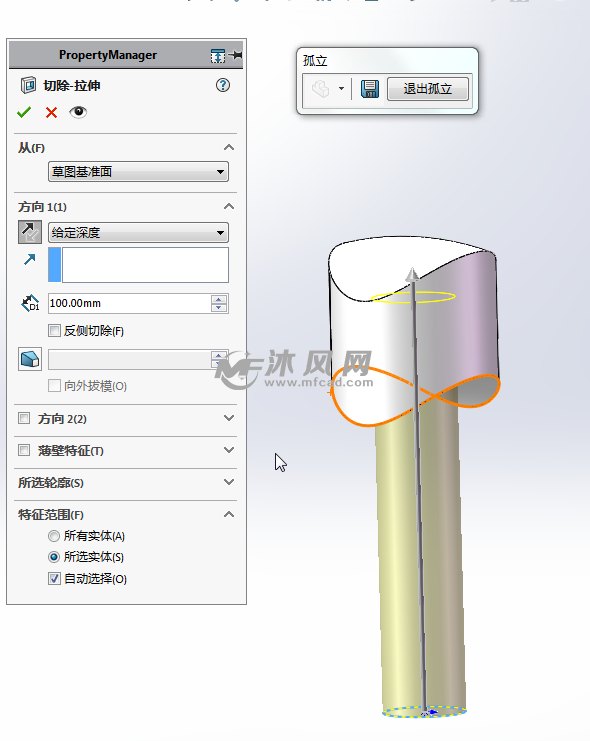The width and height of the screenshot is (590, 741).
Task: Toggle detailed preview eye icon
Action: point(78,112)
